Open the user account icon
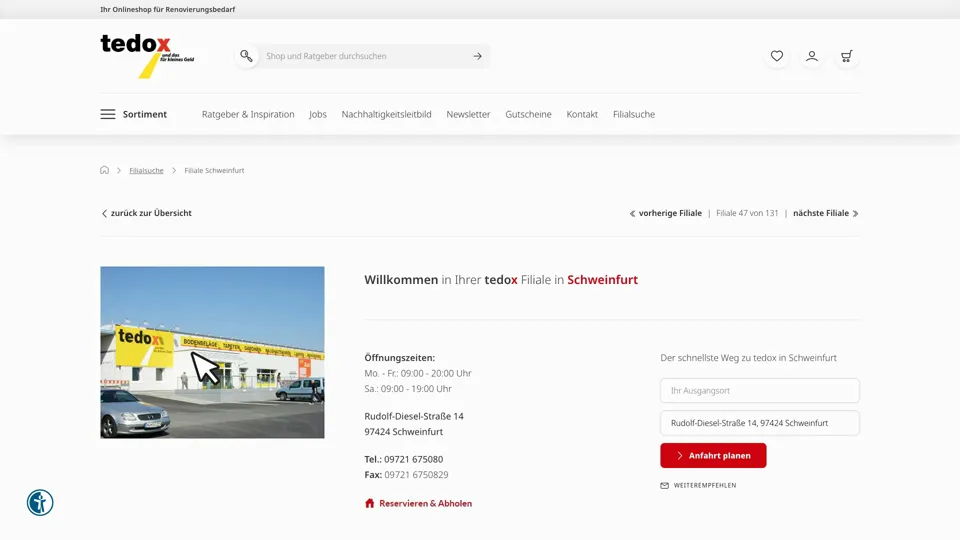The height and width of the screenshot is (540, 960). (x=812, y=56)
